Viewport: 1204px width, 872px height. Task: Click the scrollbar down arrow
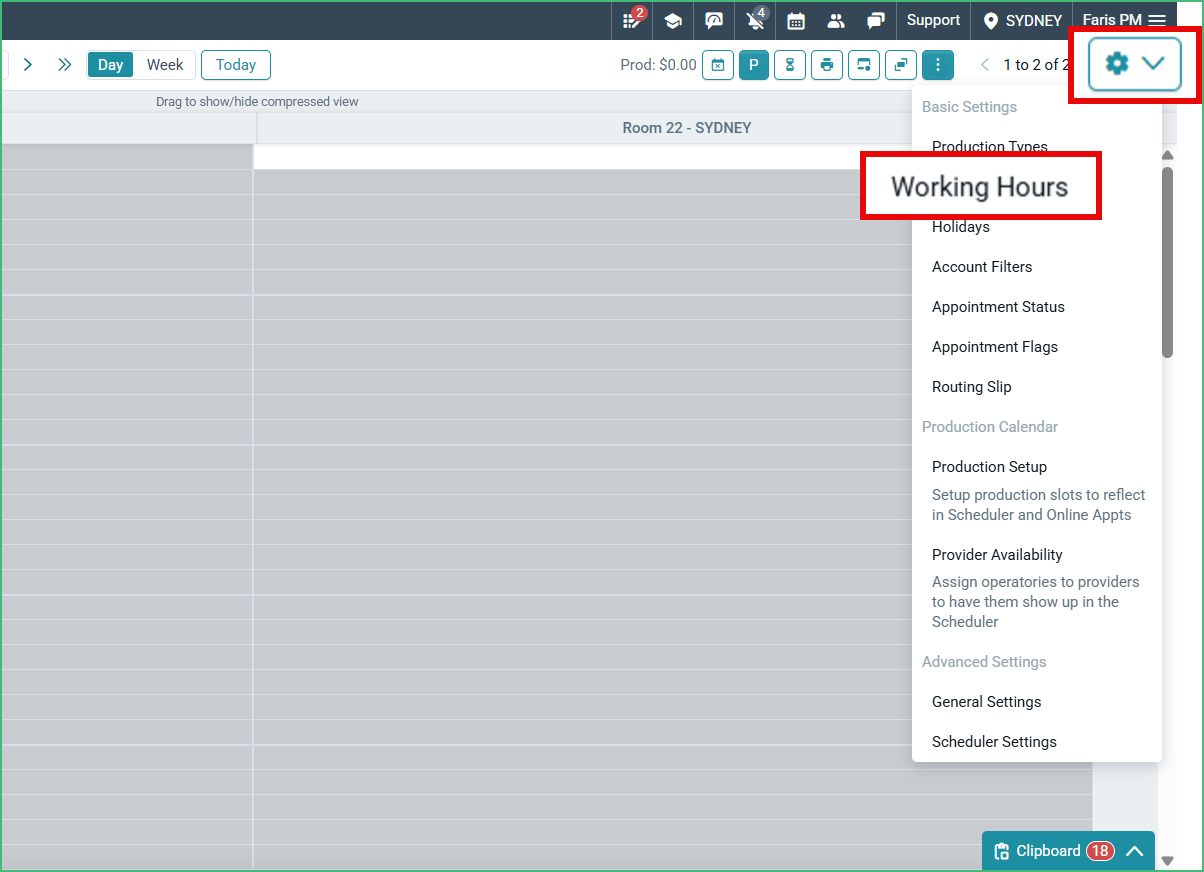pos(1167,860)
